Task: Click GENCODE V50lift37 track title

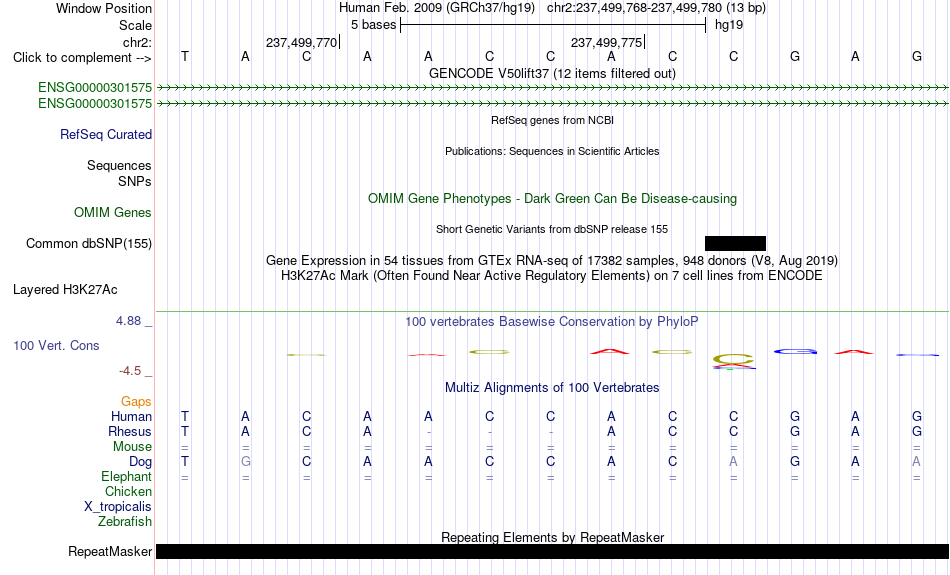Action: pyautogui.click(x=553, y=73)
